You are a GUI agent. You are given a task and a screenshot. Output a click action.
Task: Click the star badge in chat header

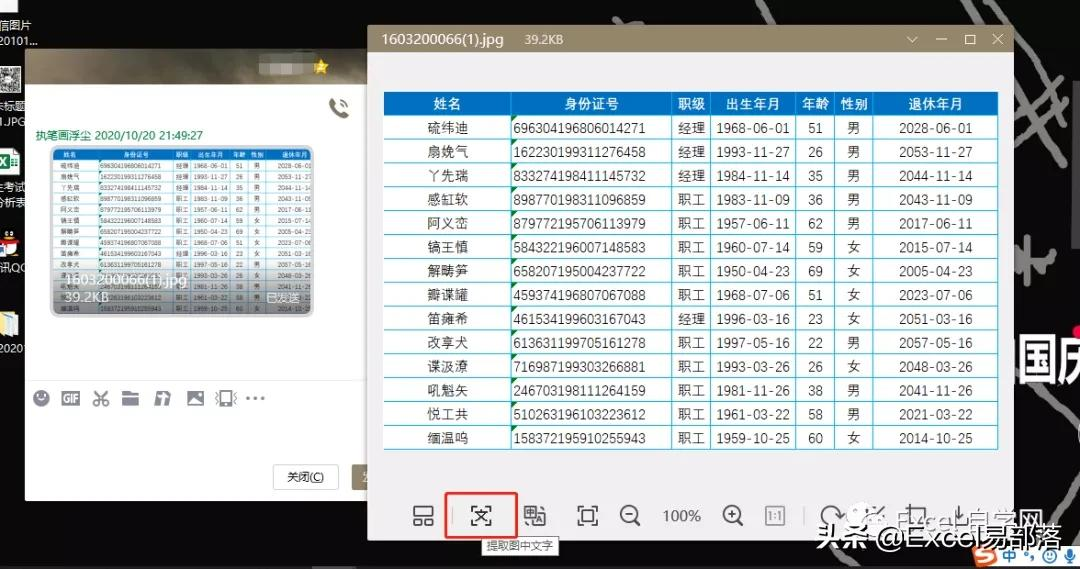coord(320,67)
